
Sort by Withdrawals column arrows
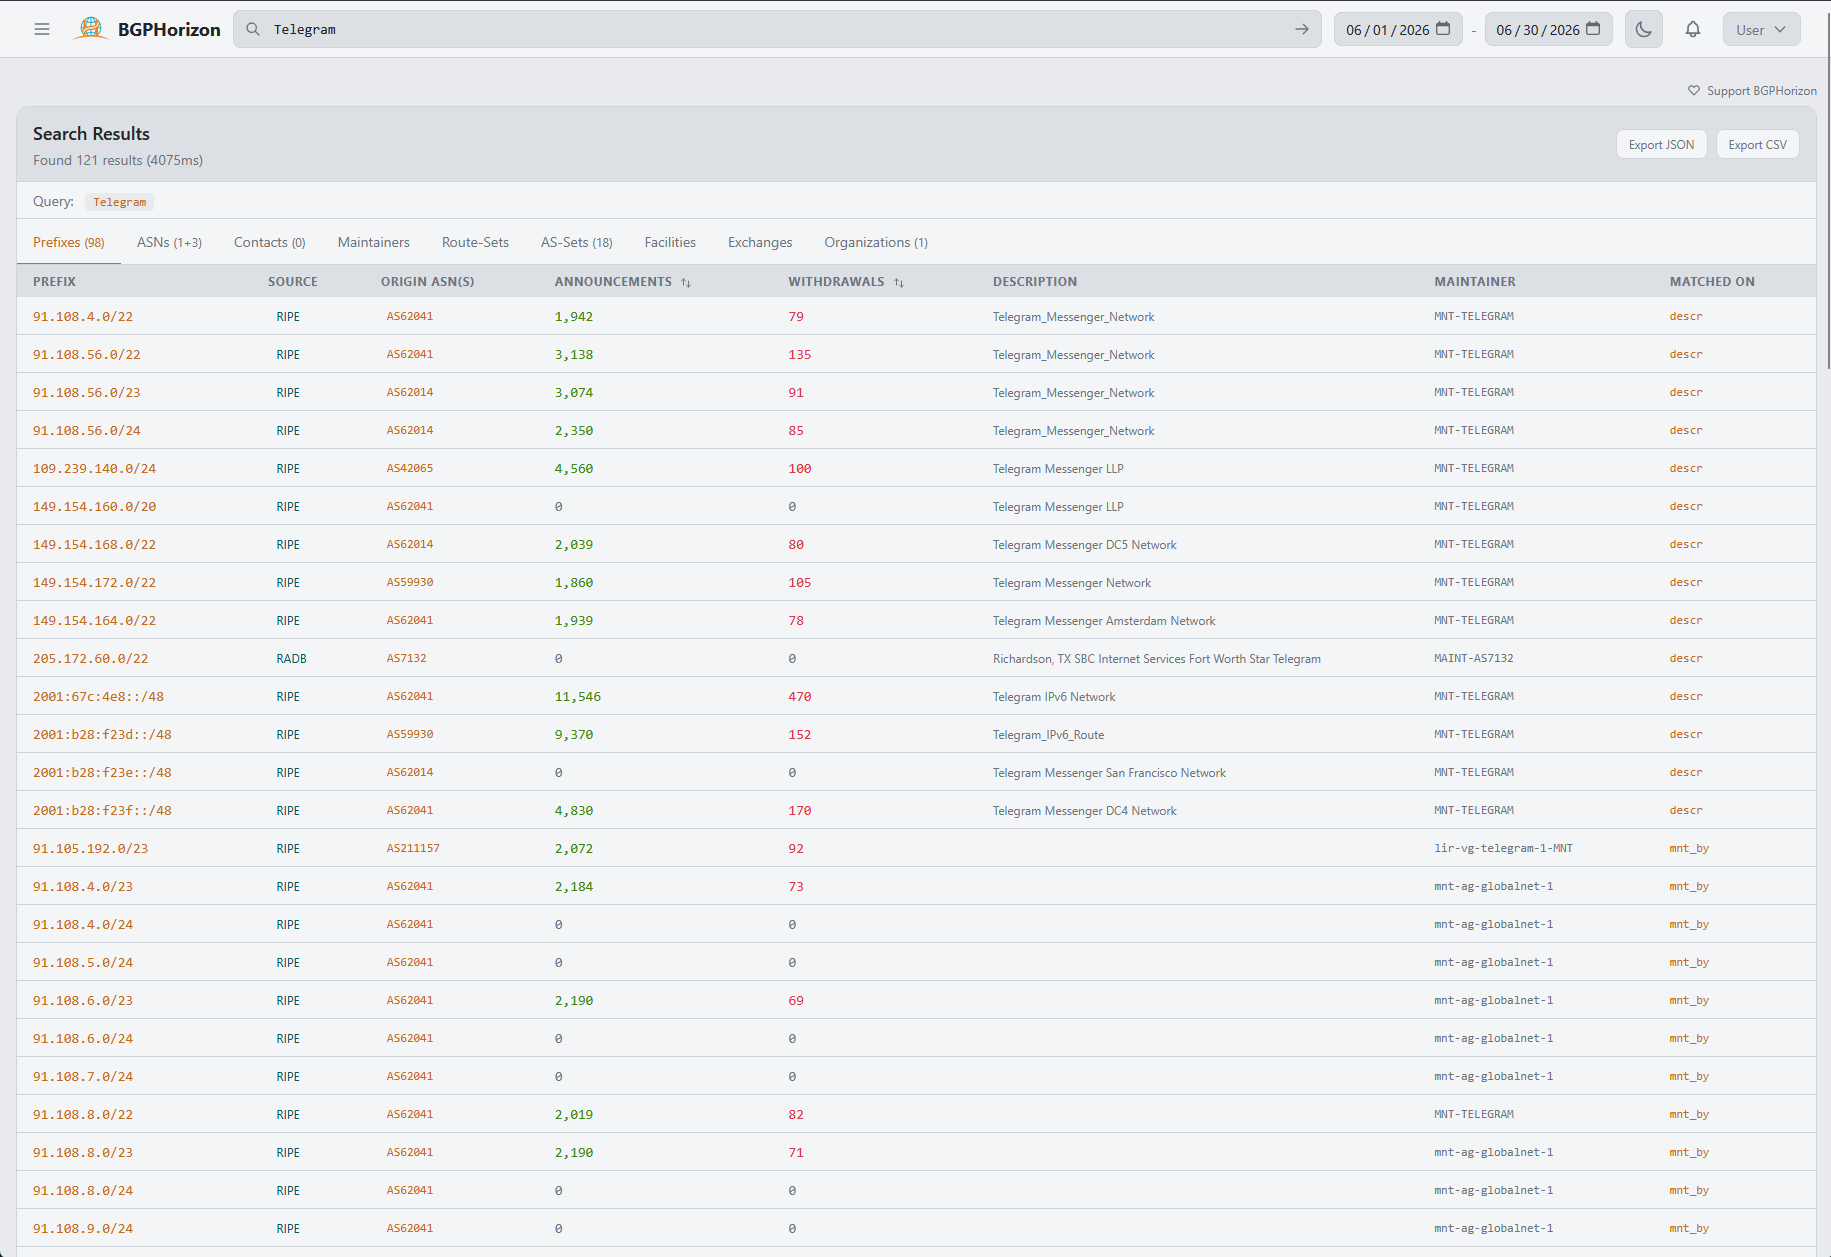[899, 283]
